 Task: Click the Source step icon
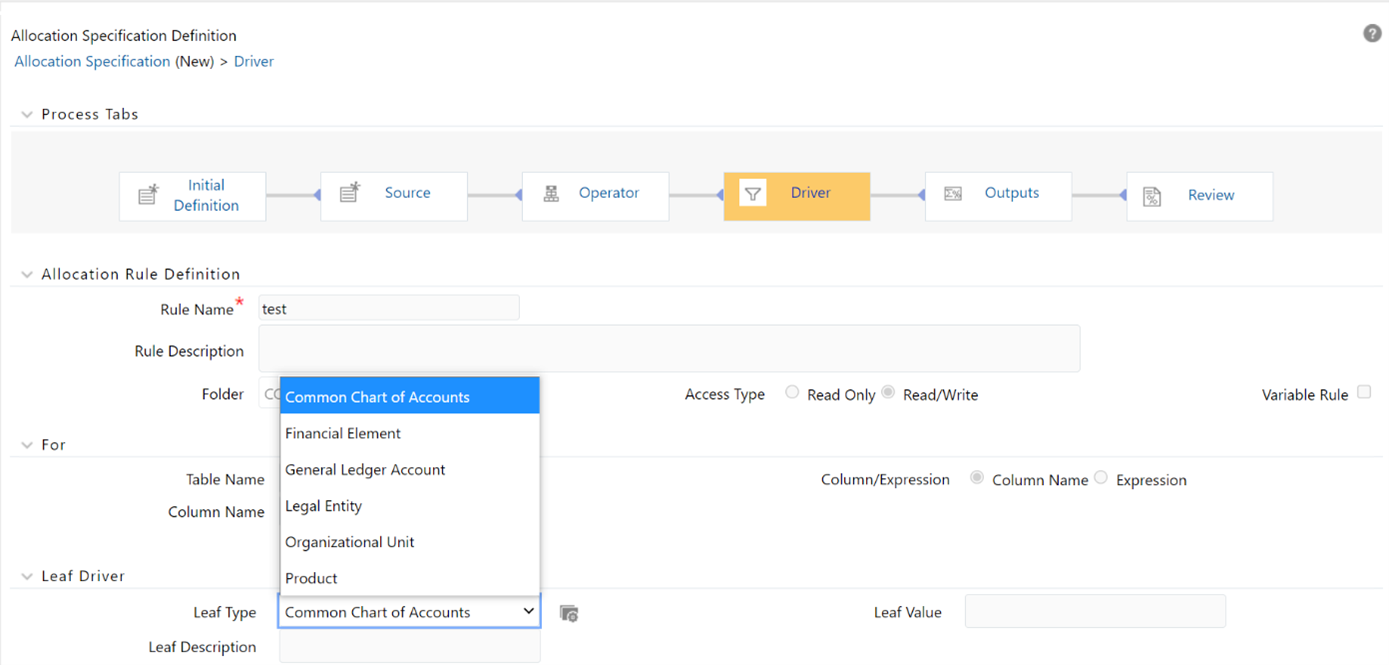coord(349,193)
